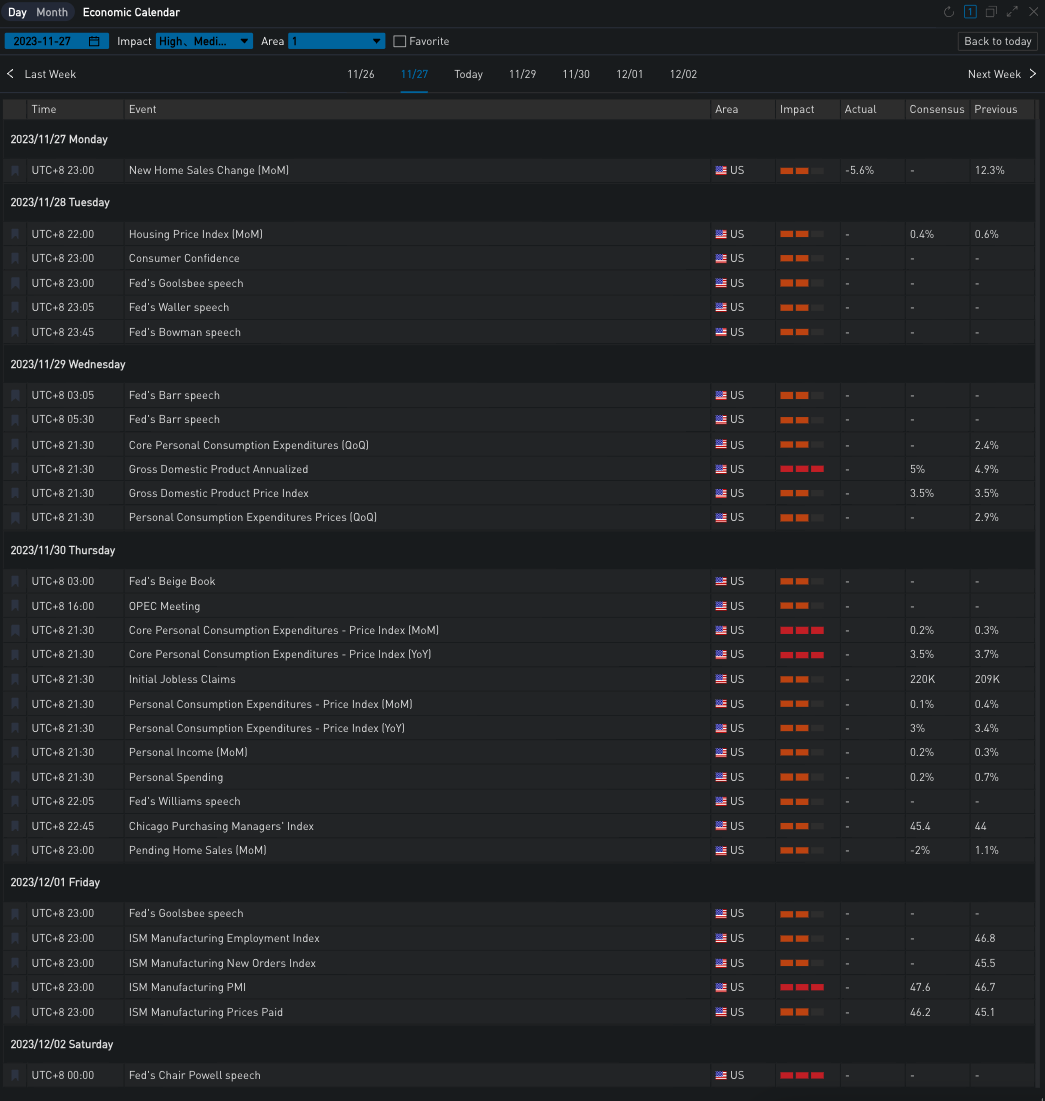The image size is (1045, 1101).
Task: Bookmark the Personal Income (MoM) event
Action: coord(15,753)
